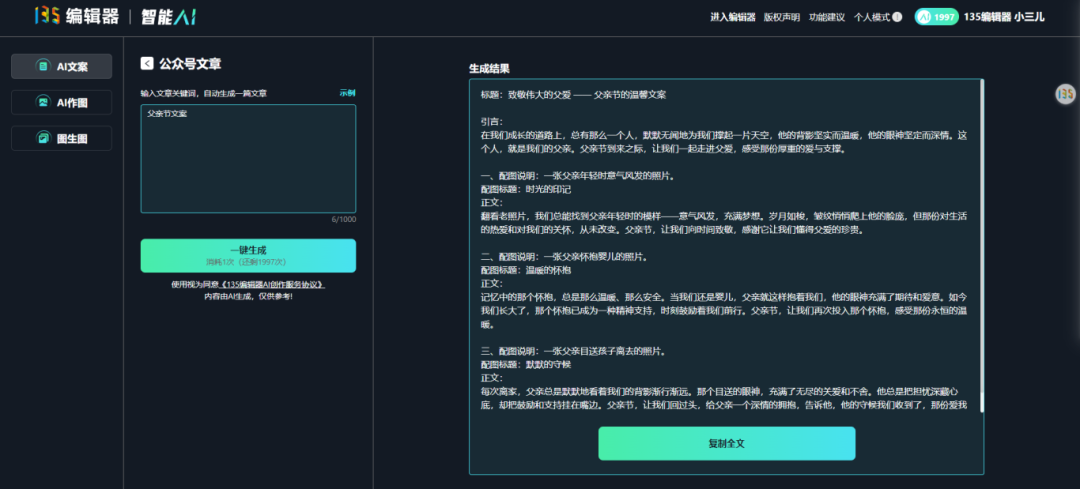Viewport: 1080px width, 489px height.
Task: Click the info icon beside 个人模式
Action: pos(897,17)
